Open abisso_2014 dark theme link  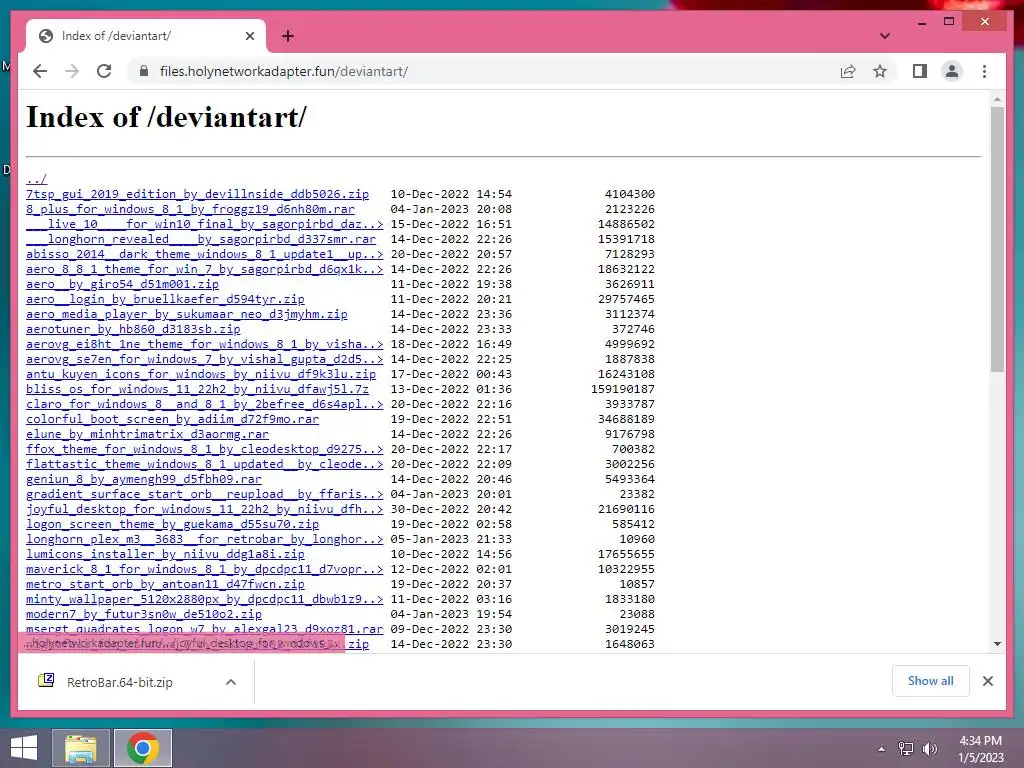(204, 254)
